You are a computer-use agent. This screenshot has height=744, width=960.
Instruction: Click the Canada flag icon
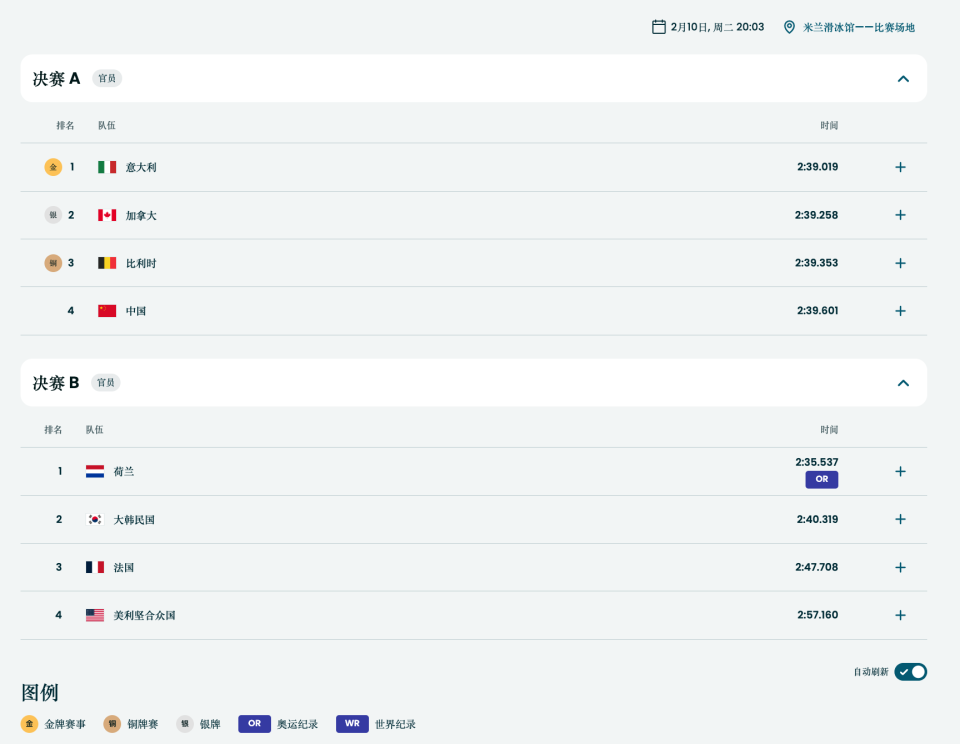(x=107, y=215)
